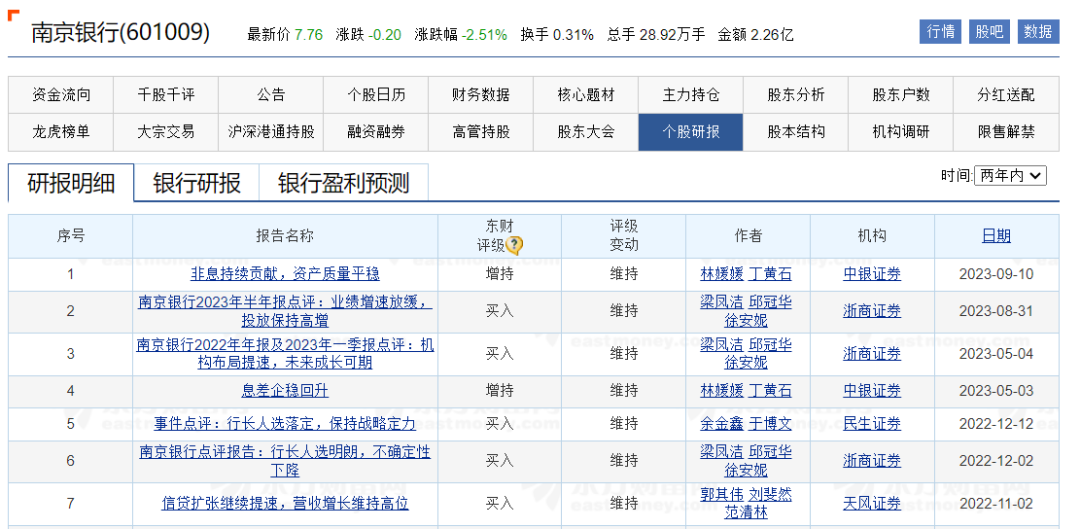This screenshot has width=1080, height=529.
Task: Open the 股本结构 menu item
Action: click(x=796, y=132)
